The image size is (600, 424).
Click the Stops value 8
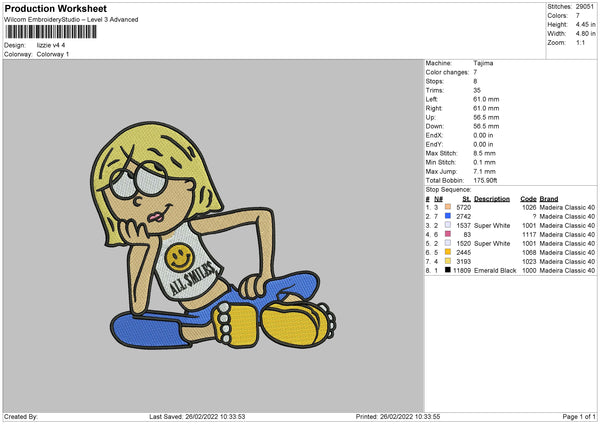475,81
